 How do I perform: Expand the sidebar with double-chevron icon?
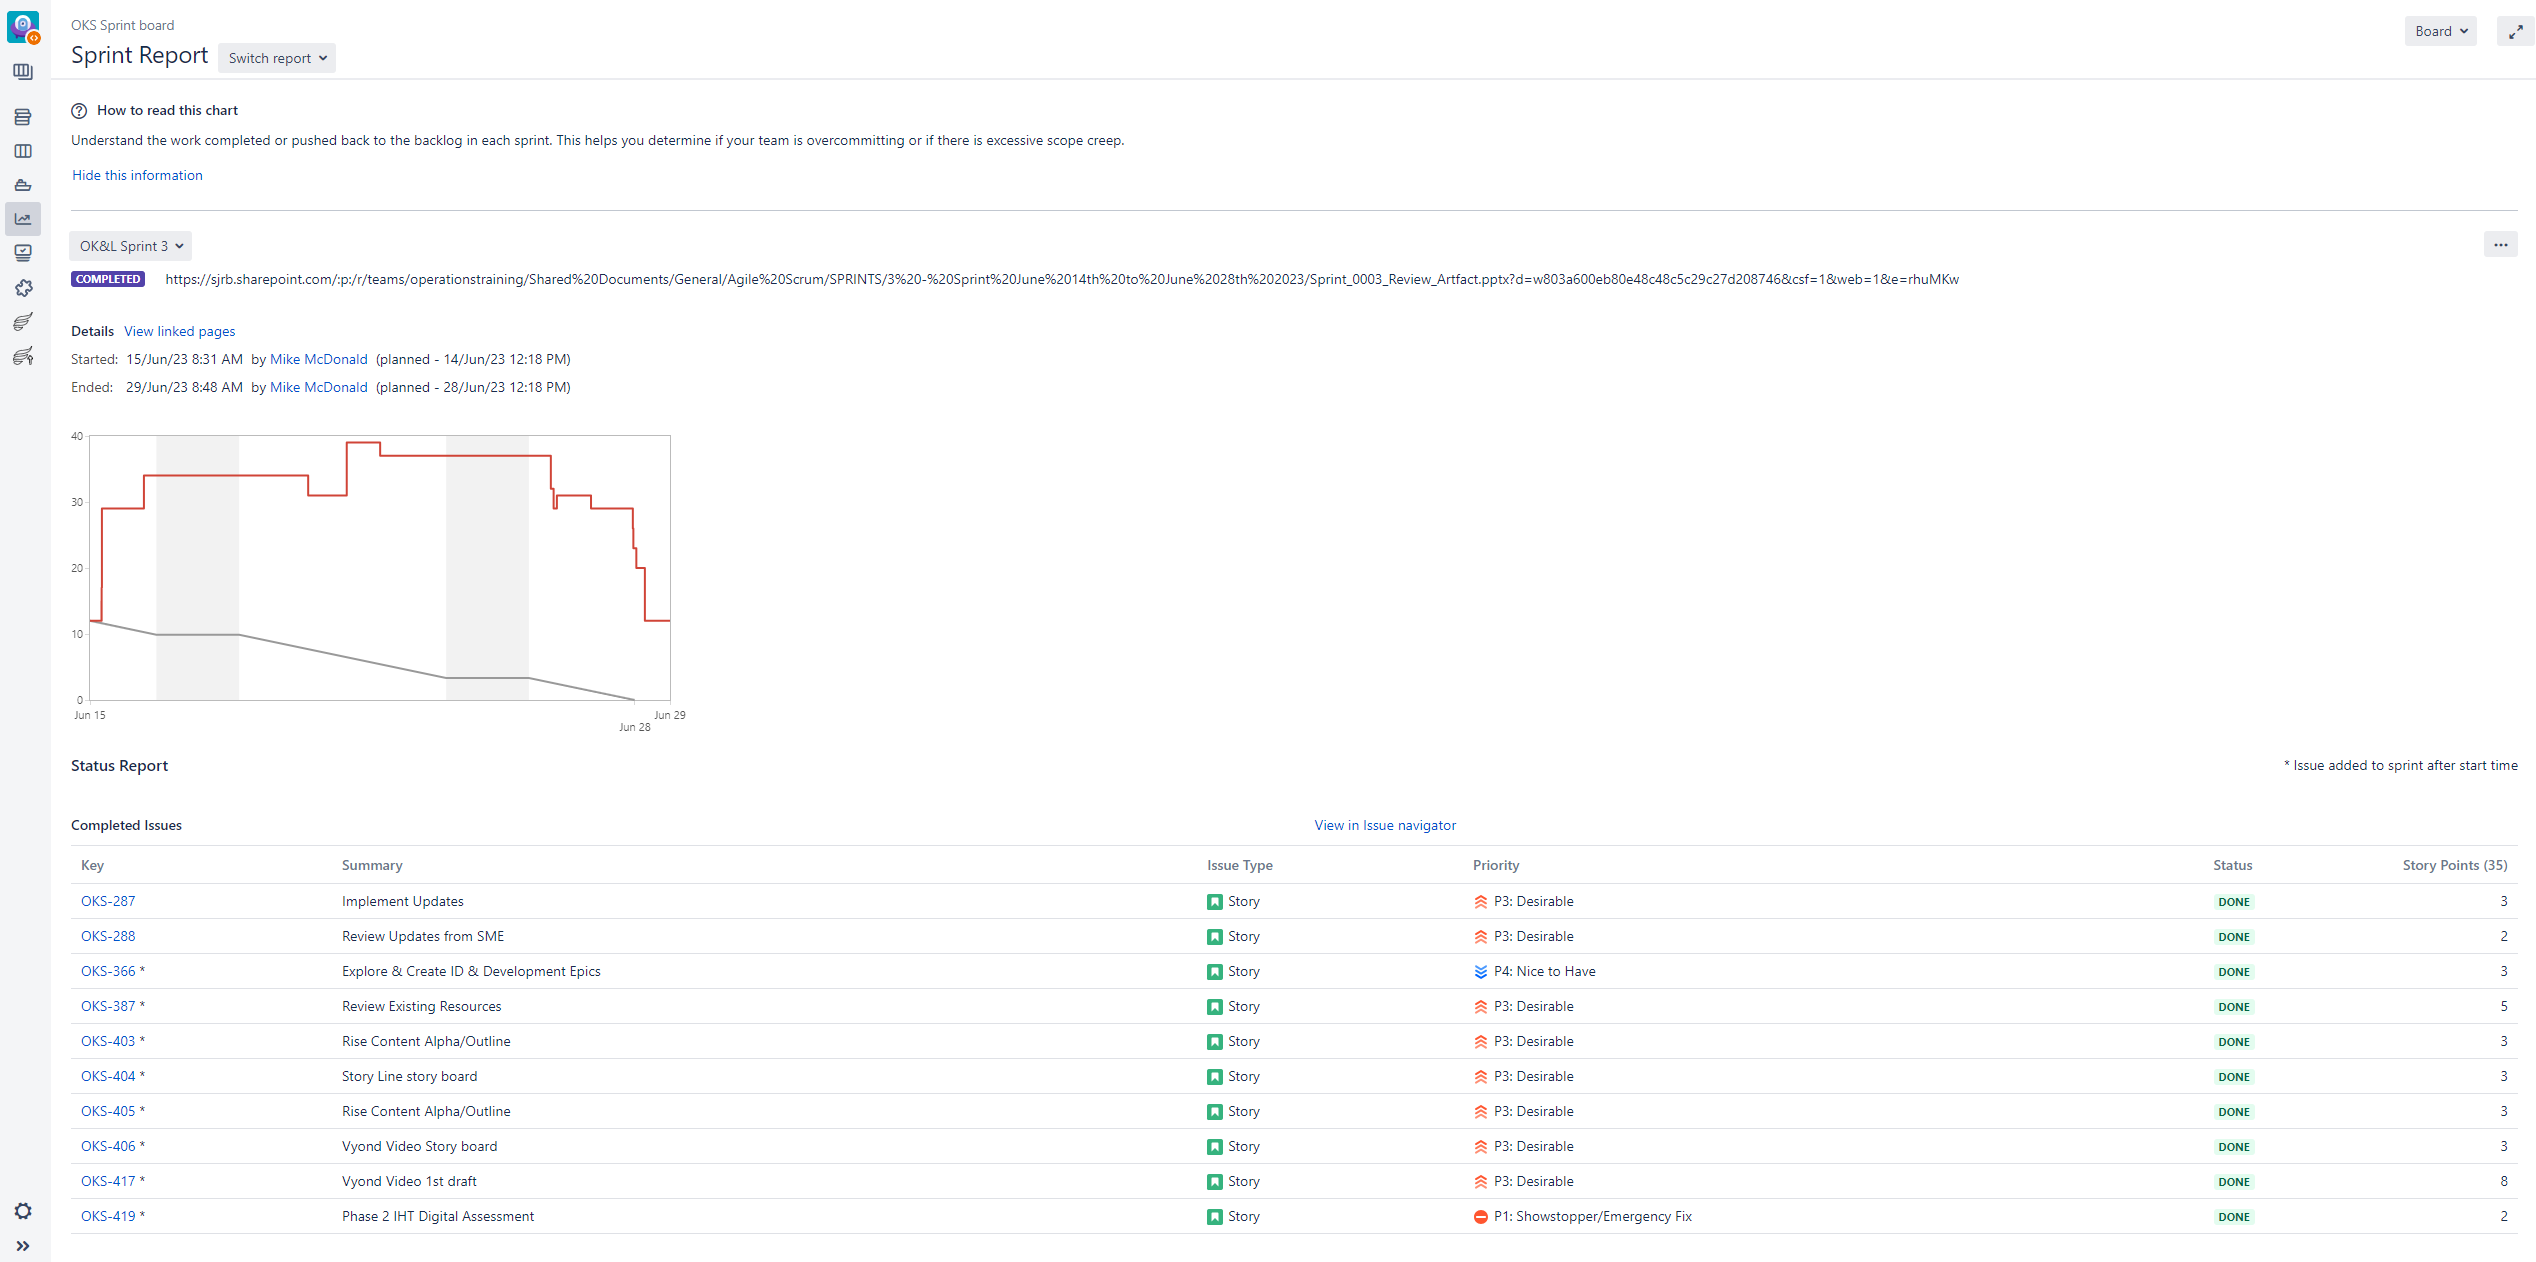click(23, 1246)
